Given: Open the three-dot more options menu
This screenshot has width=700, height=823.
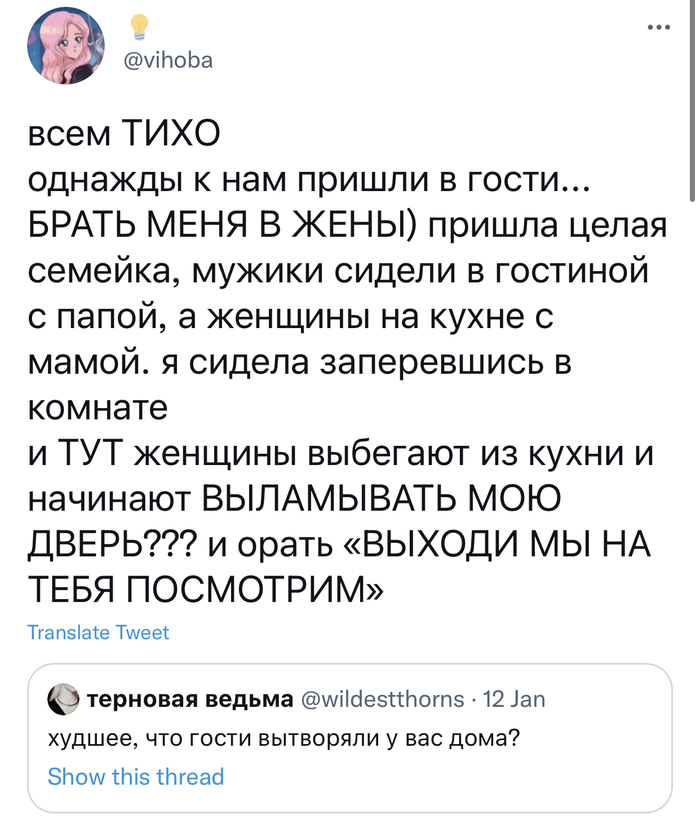Looking at the screenshot, I should coord(658,27).
